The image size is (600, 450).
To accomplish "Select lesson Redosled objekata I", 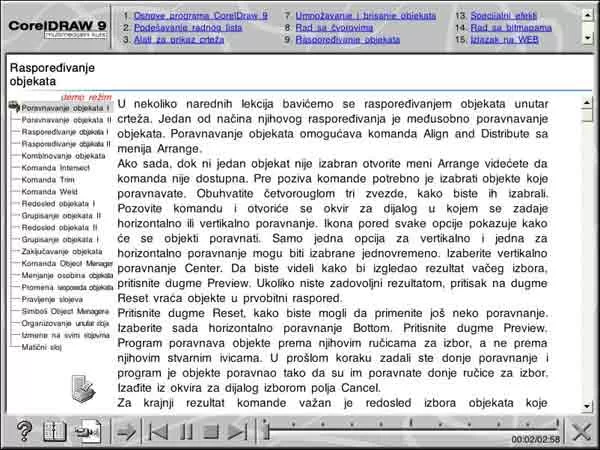I will (58, 204).
